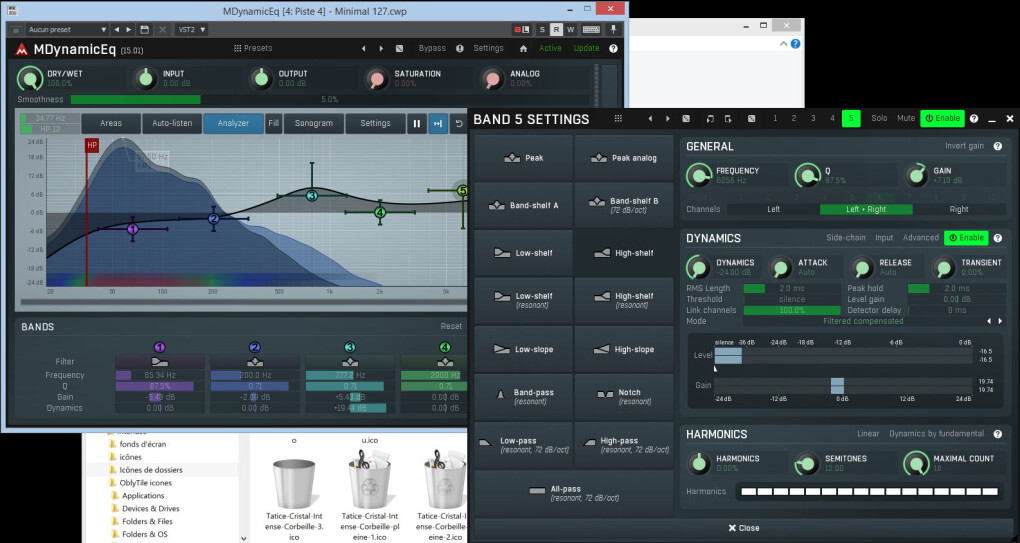Click the undo icon in the equalizer toolbar

pos(459,123)
